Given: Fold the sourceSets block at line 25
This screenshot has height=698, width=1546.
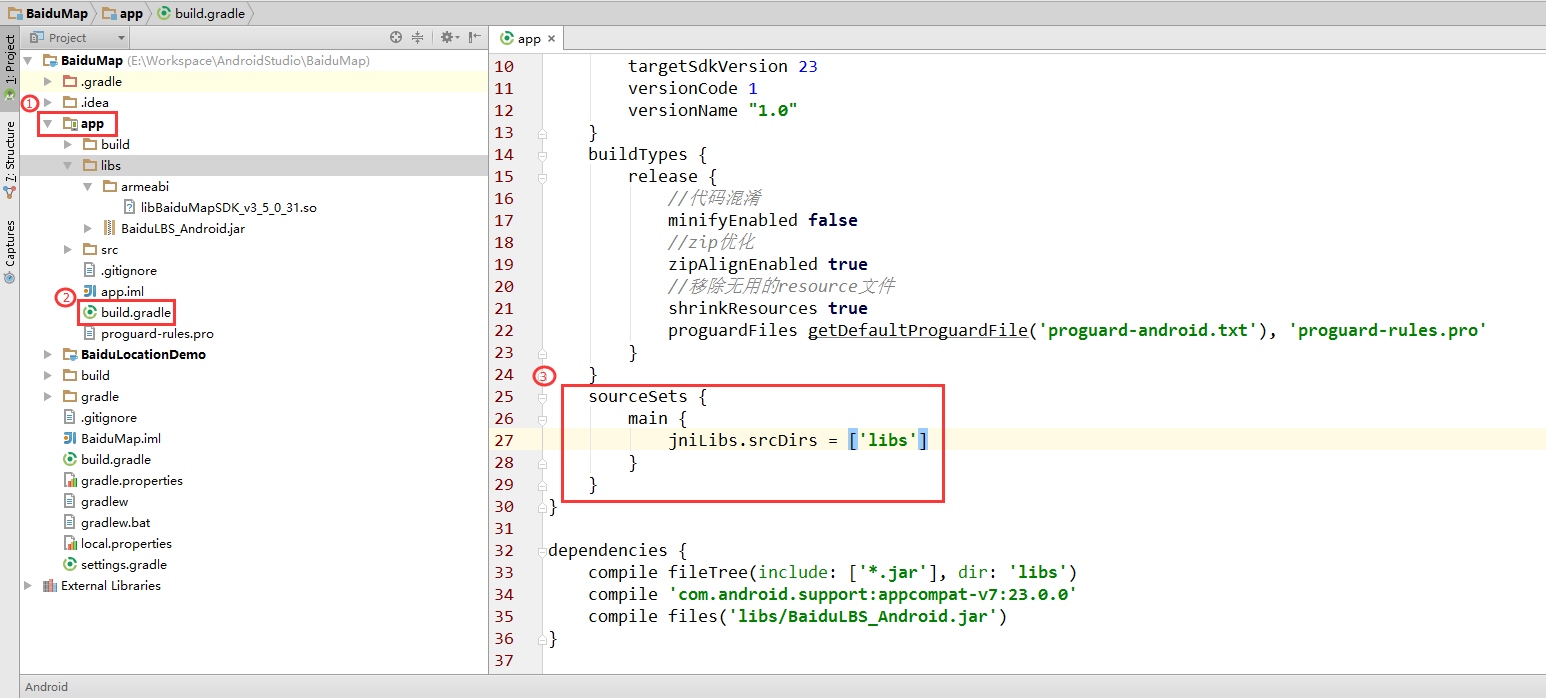Looking at the screenshot, I should tap(543, 397).
